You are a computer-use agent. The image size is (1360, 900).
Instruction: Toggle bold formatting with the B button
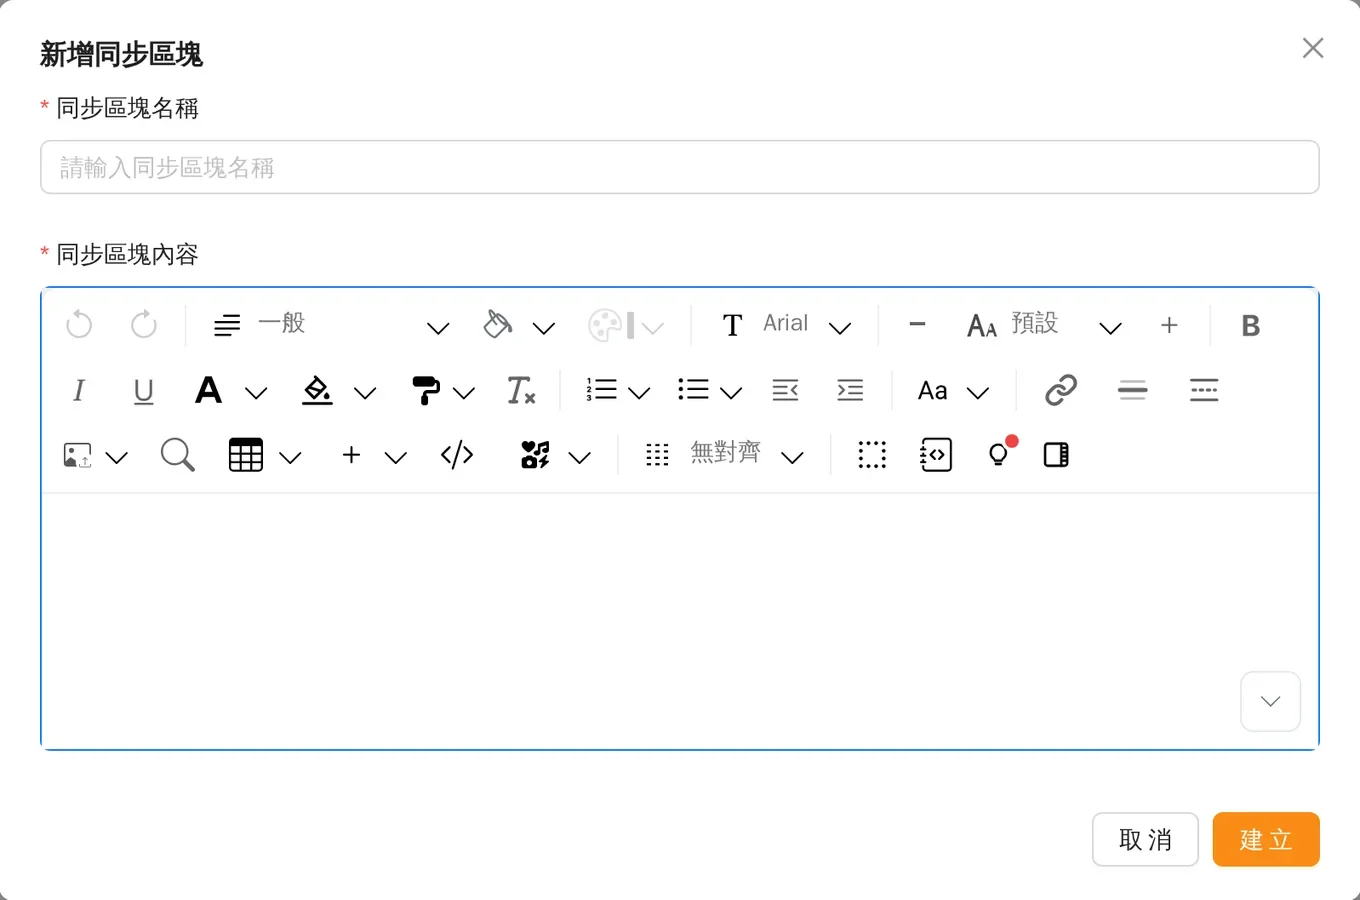pyautogui.click(x=1250, y=325)
